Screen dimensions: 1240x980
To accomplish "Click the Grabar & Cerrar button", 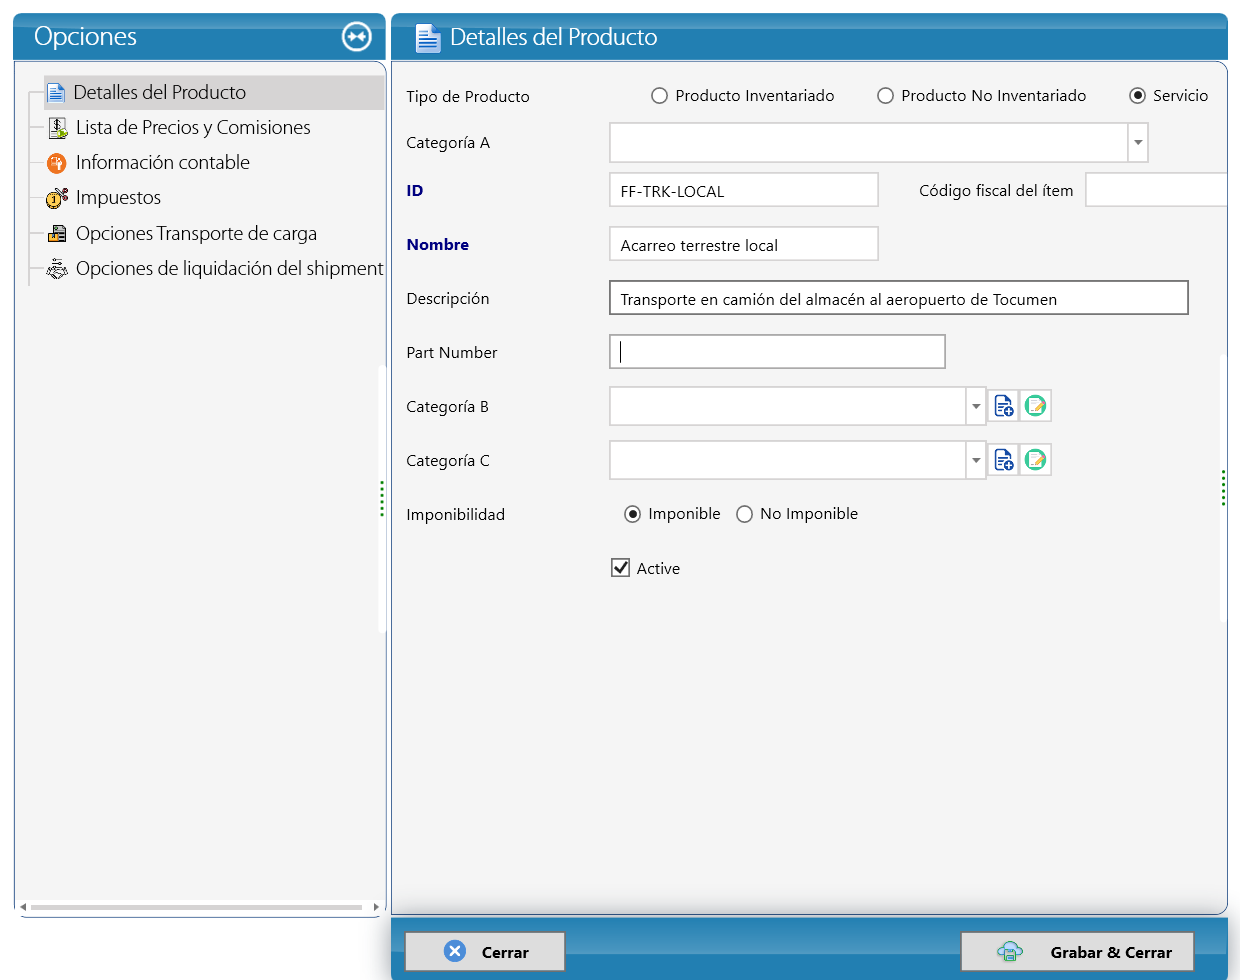I will tap(1077, 952).
